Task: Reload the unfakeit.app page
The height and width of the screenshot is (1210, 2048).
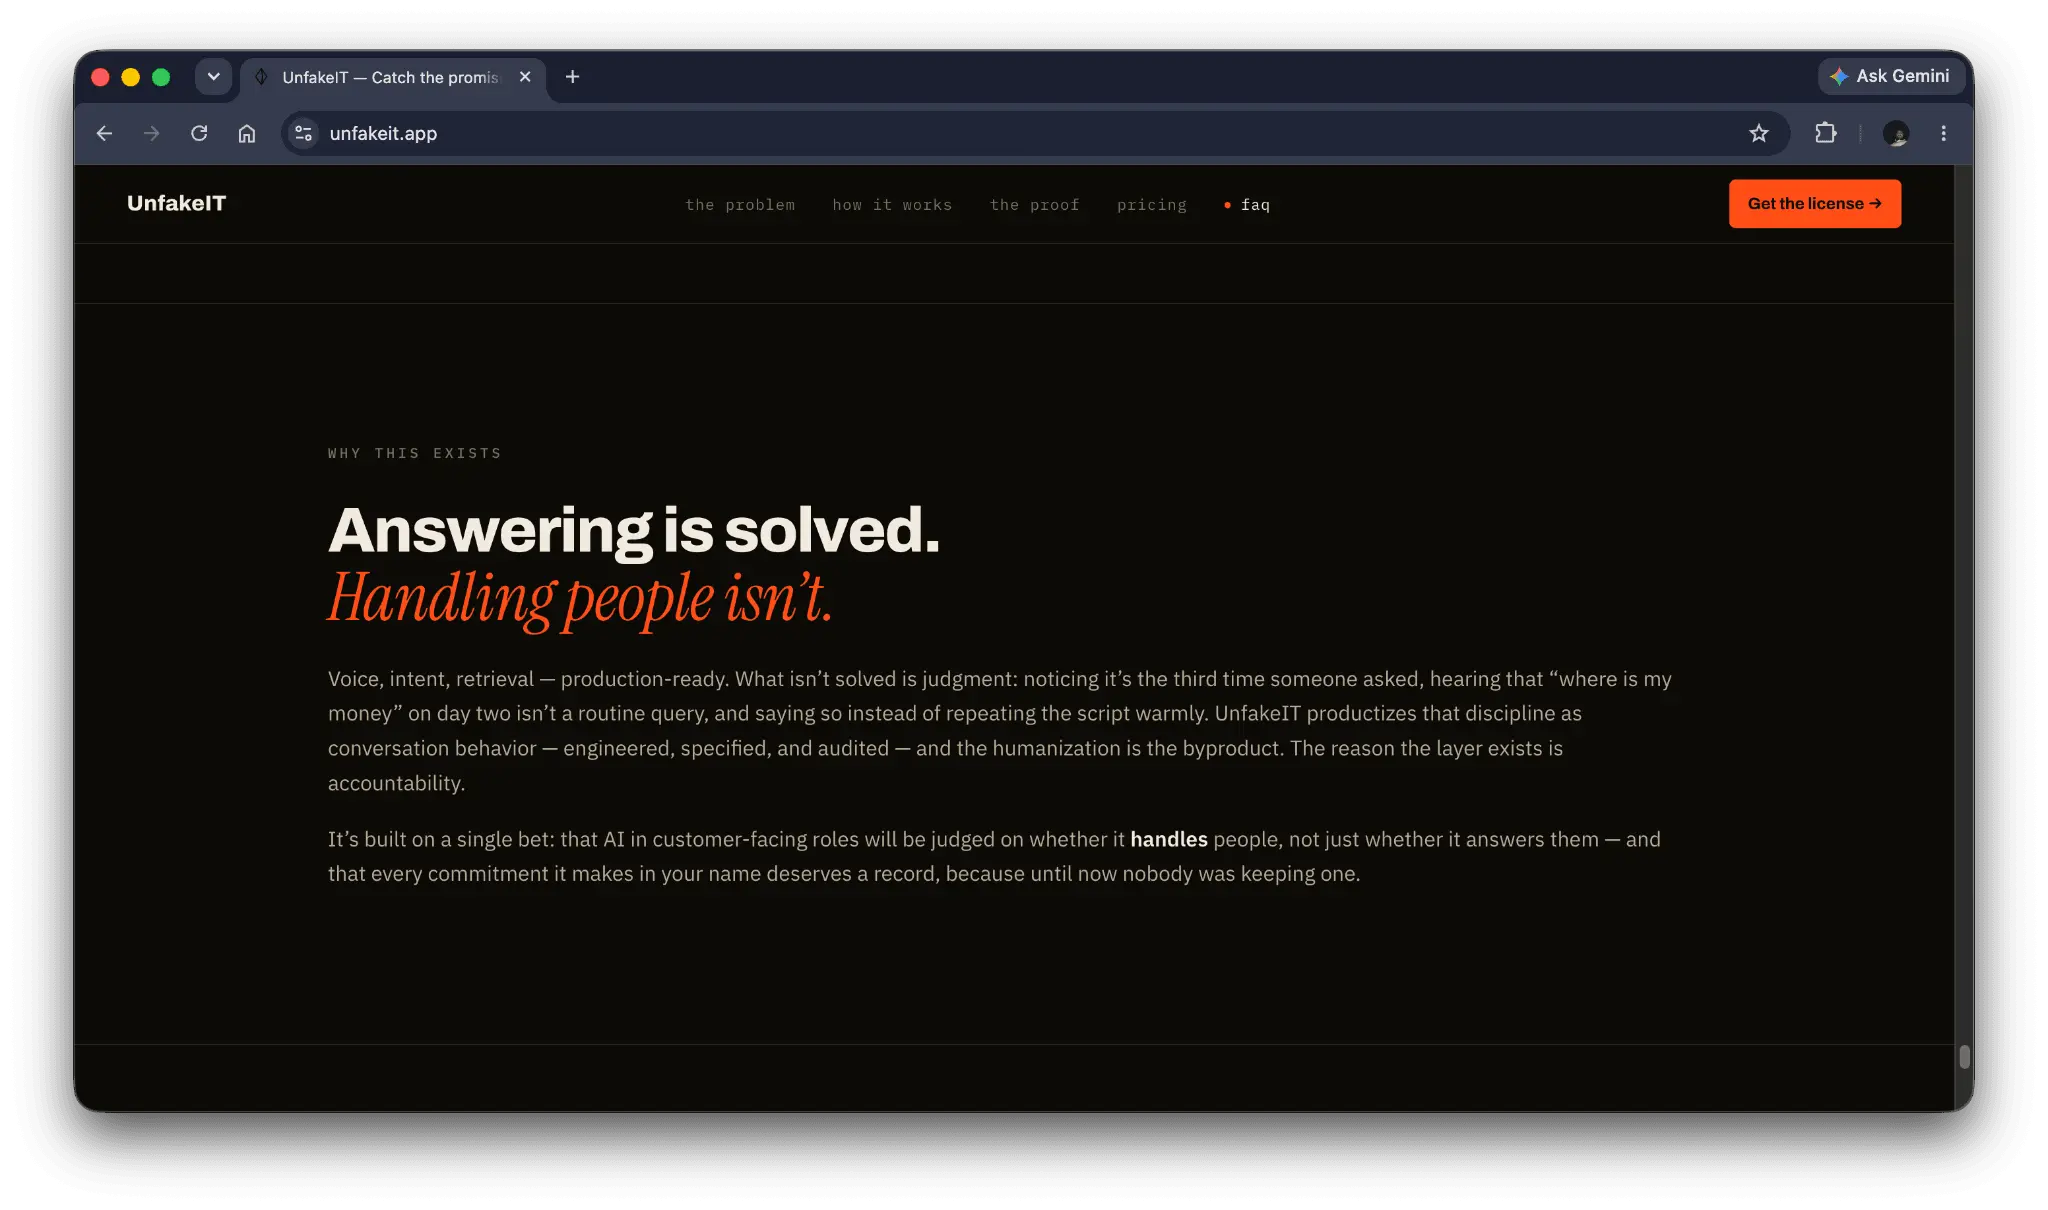Action: [x=199, y=133]
